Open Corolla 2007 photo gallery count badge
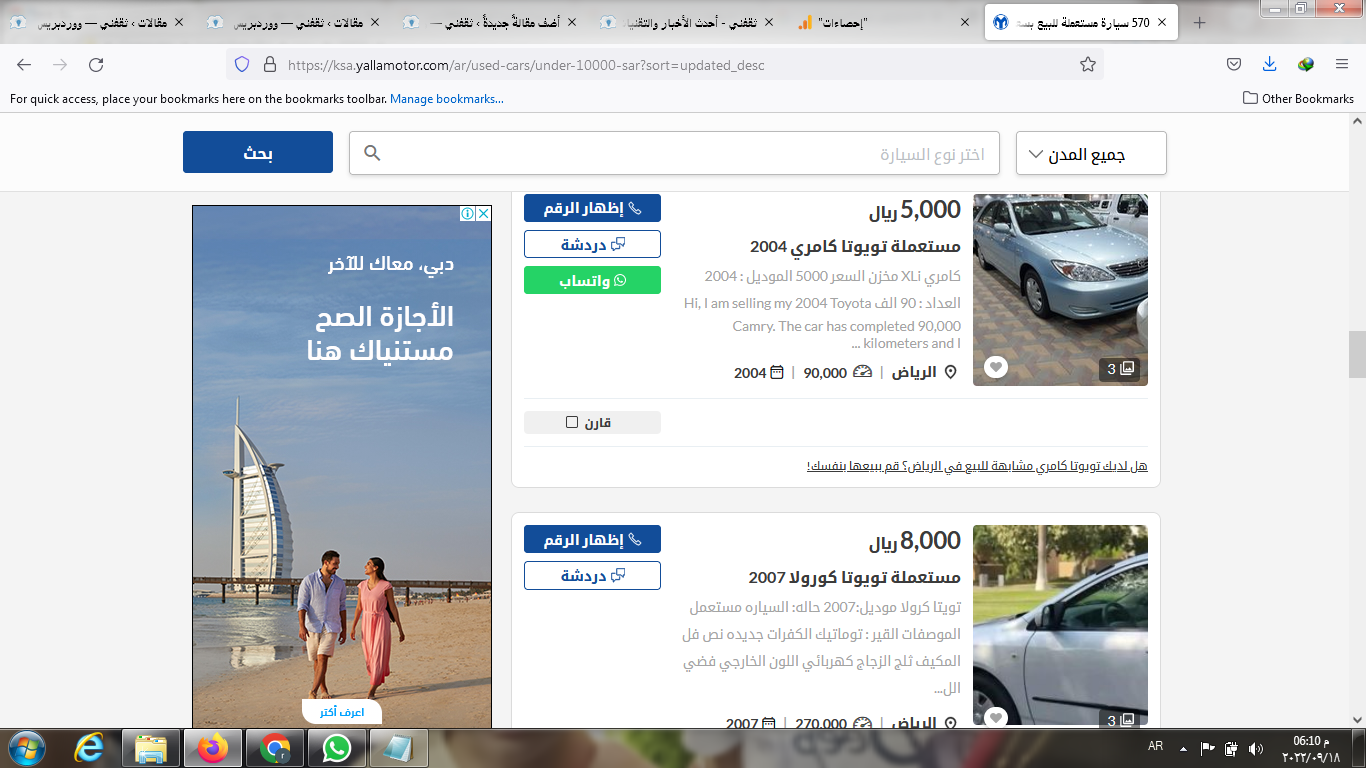1366x768 pixels. pos(1120,719)
